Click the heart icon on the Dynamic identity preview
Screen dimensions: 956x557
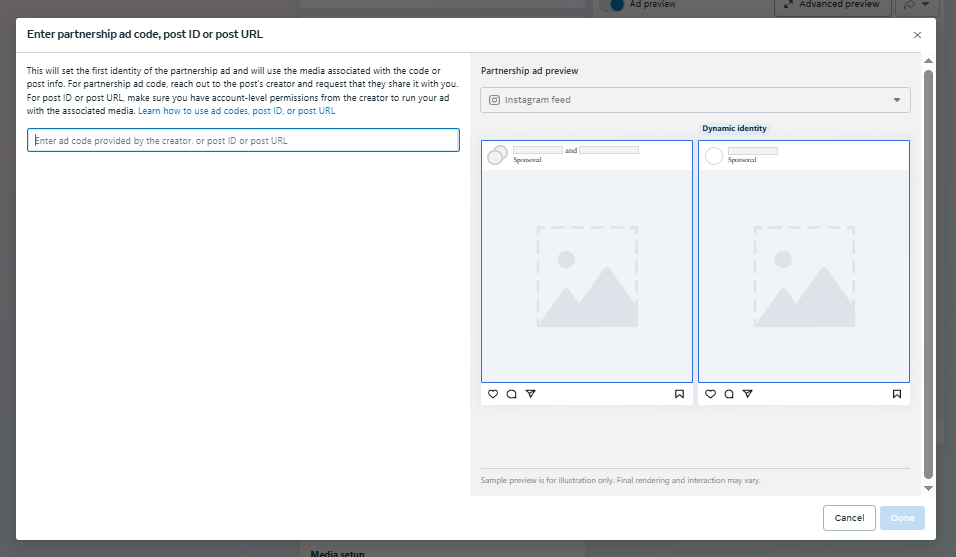pyautogui.click(x=710, y=394)
